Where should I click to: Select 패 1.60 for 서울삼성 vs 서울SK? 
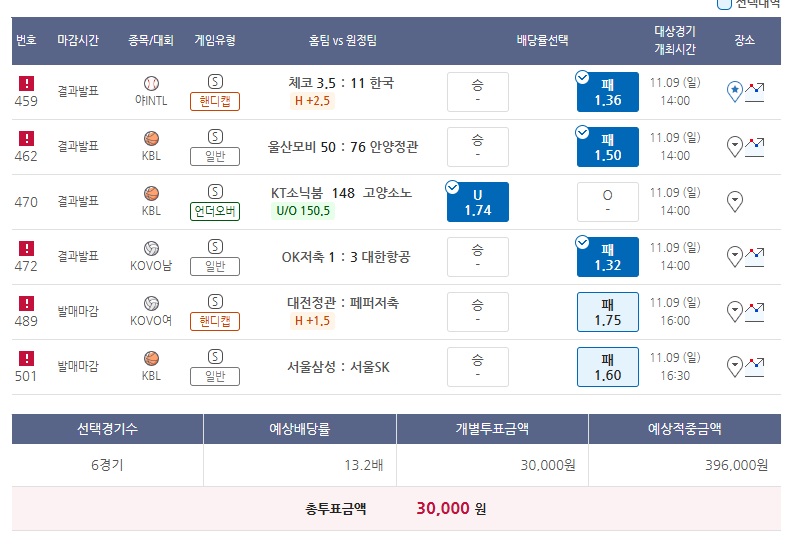[608, 367]
